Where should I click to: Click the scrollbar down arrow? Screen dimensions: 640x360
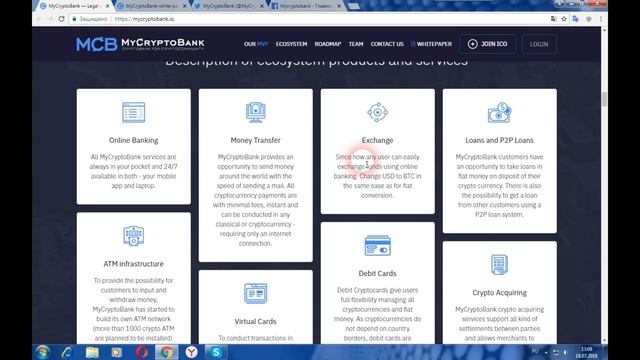pos(604,340)
